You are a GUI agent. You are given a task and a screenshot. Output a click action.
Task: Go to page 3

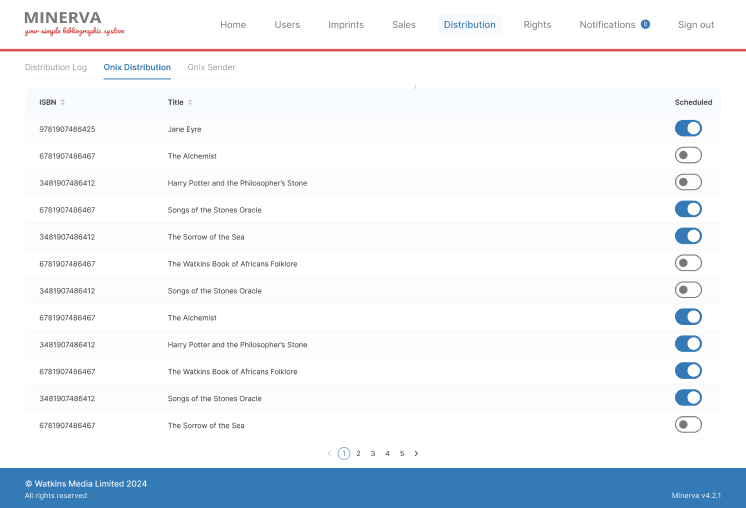tap(373, 453)
